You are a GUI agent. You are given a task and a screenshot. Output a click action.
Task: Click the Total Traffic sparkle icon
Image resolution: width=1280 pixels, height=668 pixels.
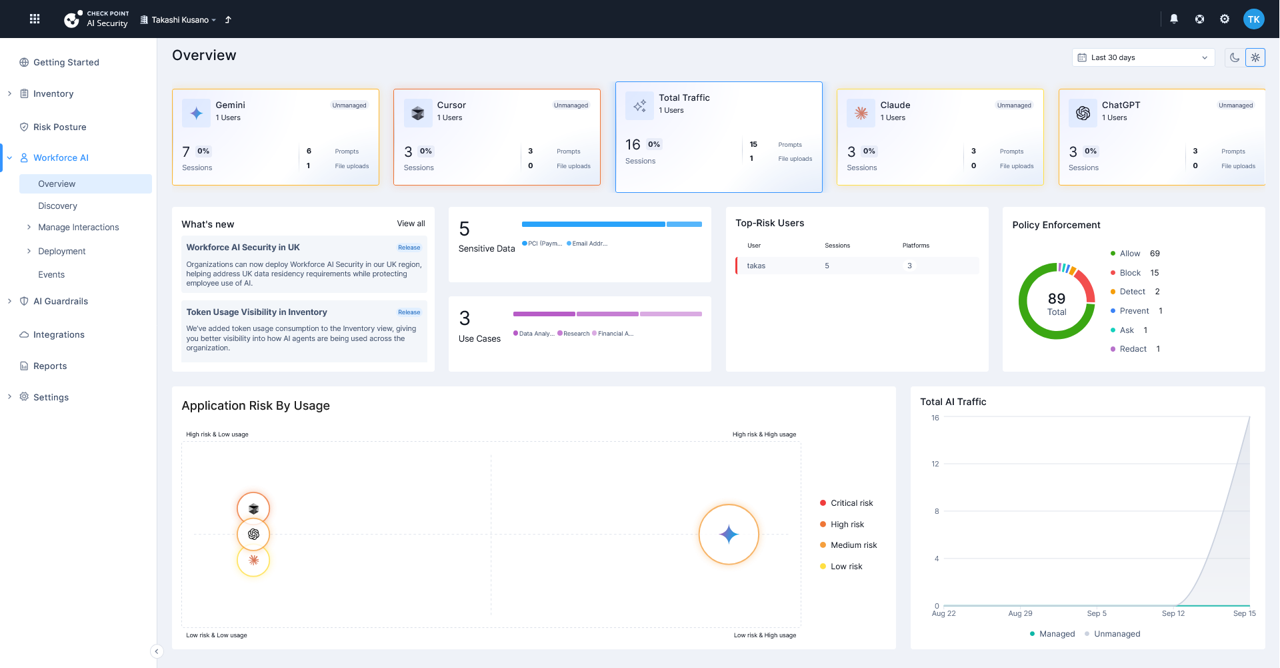pyautogui.click(x=640, y=105)
